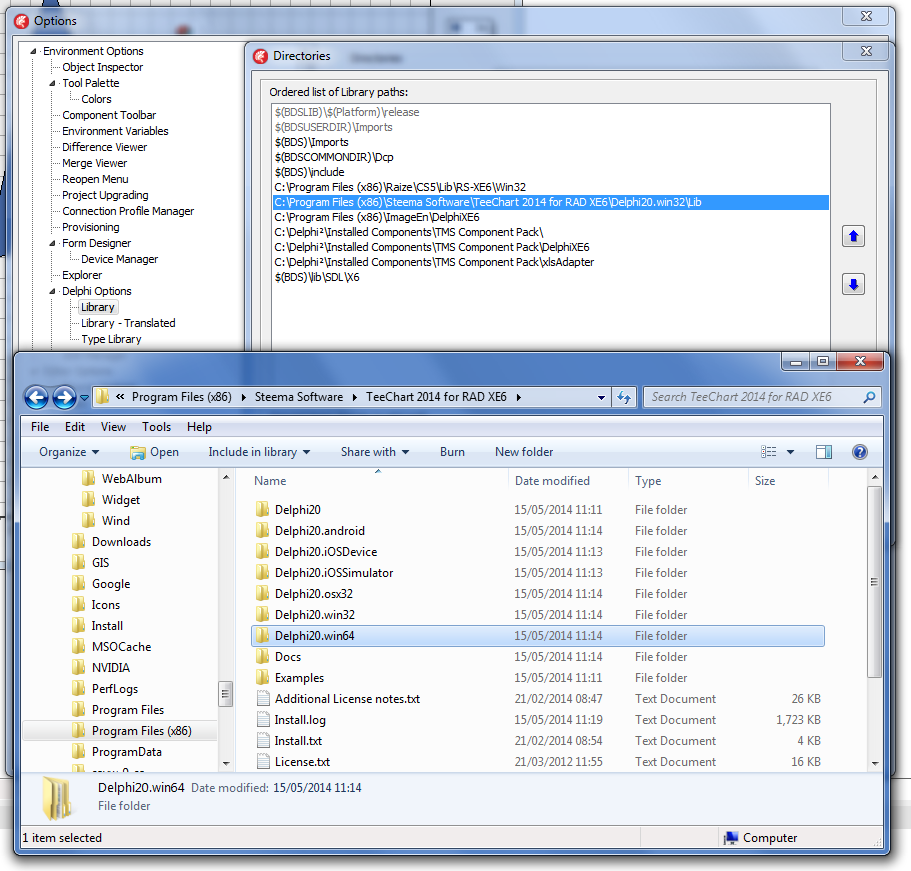
Task: Select Library - Translated in Options tree
Action: pyautogui.click(x=128, y=323)
